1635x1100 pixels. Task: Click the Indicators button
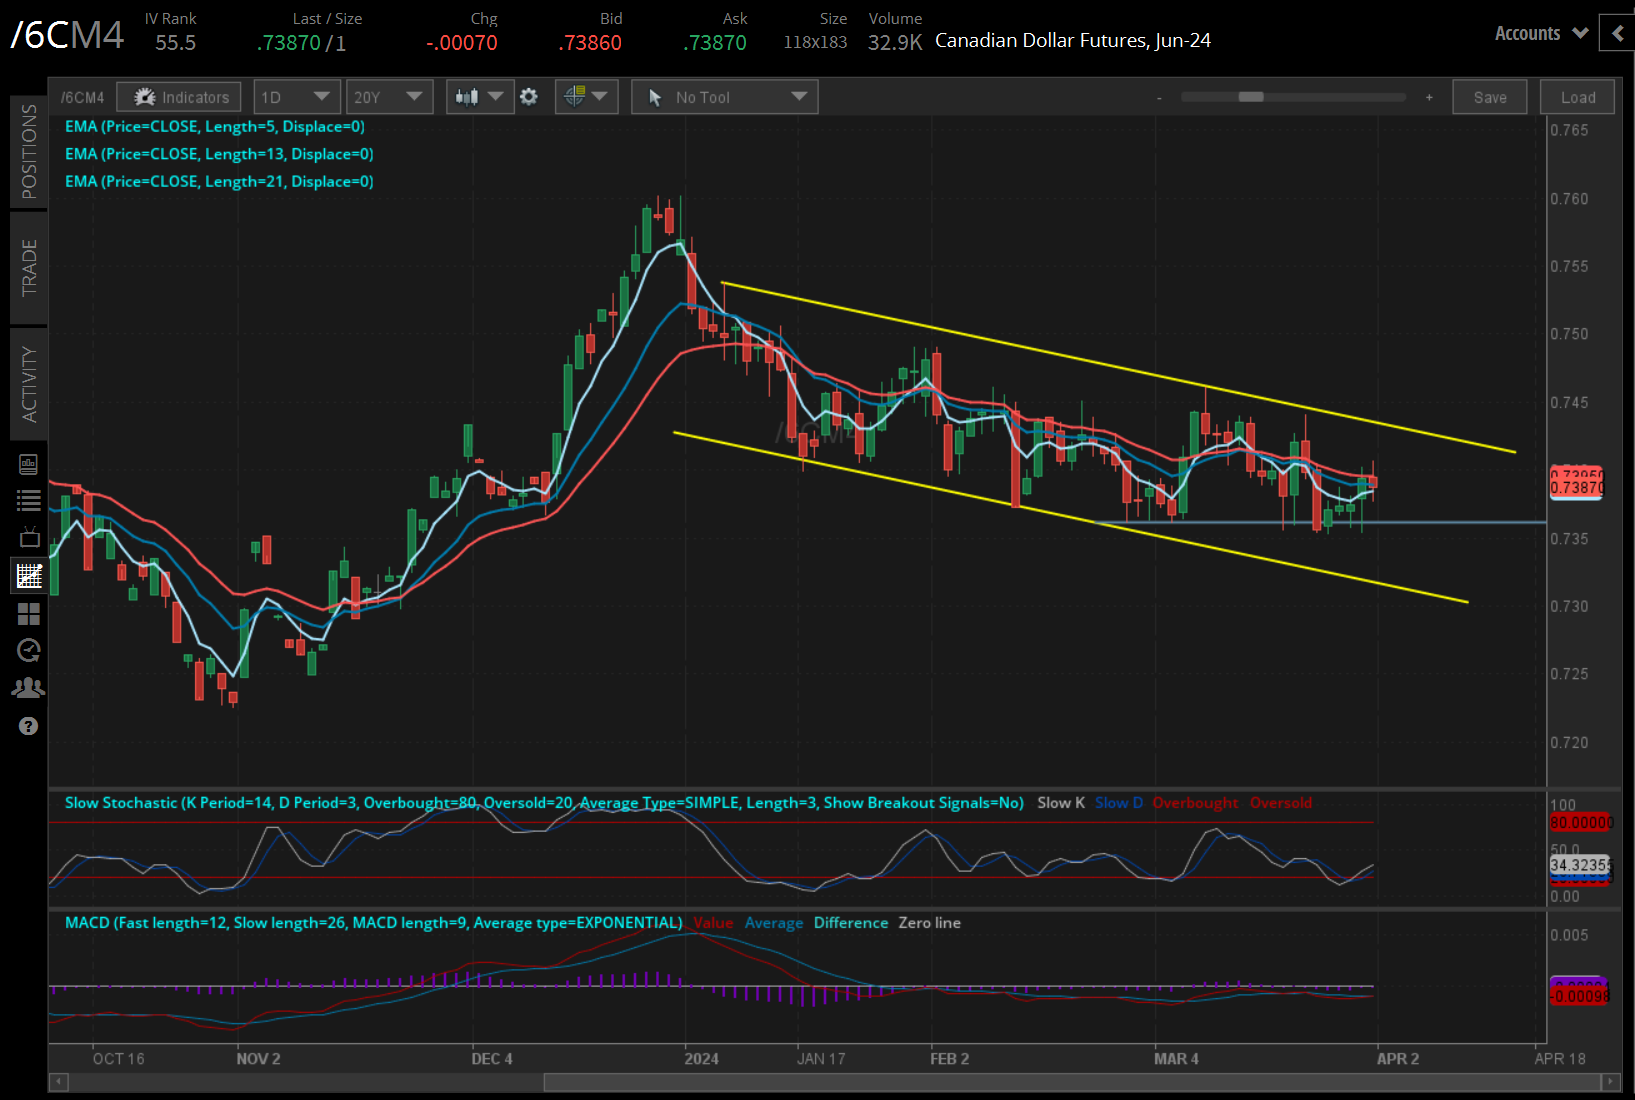point(179,97)
